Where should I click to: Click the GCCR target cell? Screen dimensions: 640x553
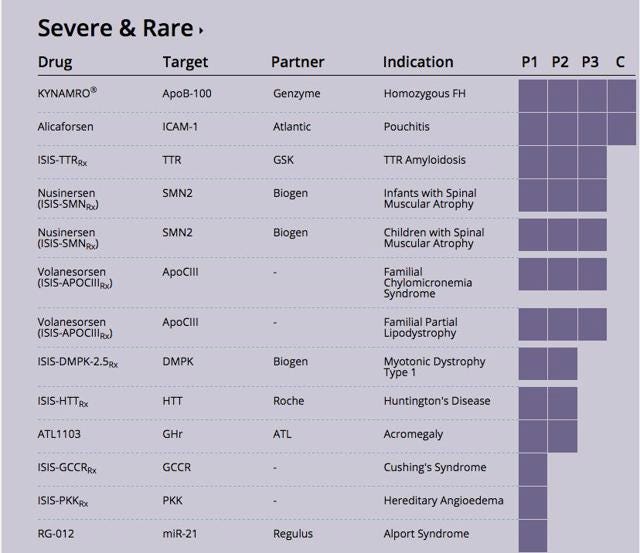click(x=176, y=467)
